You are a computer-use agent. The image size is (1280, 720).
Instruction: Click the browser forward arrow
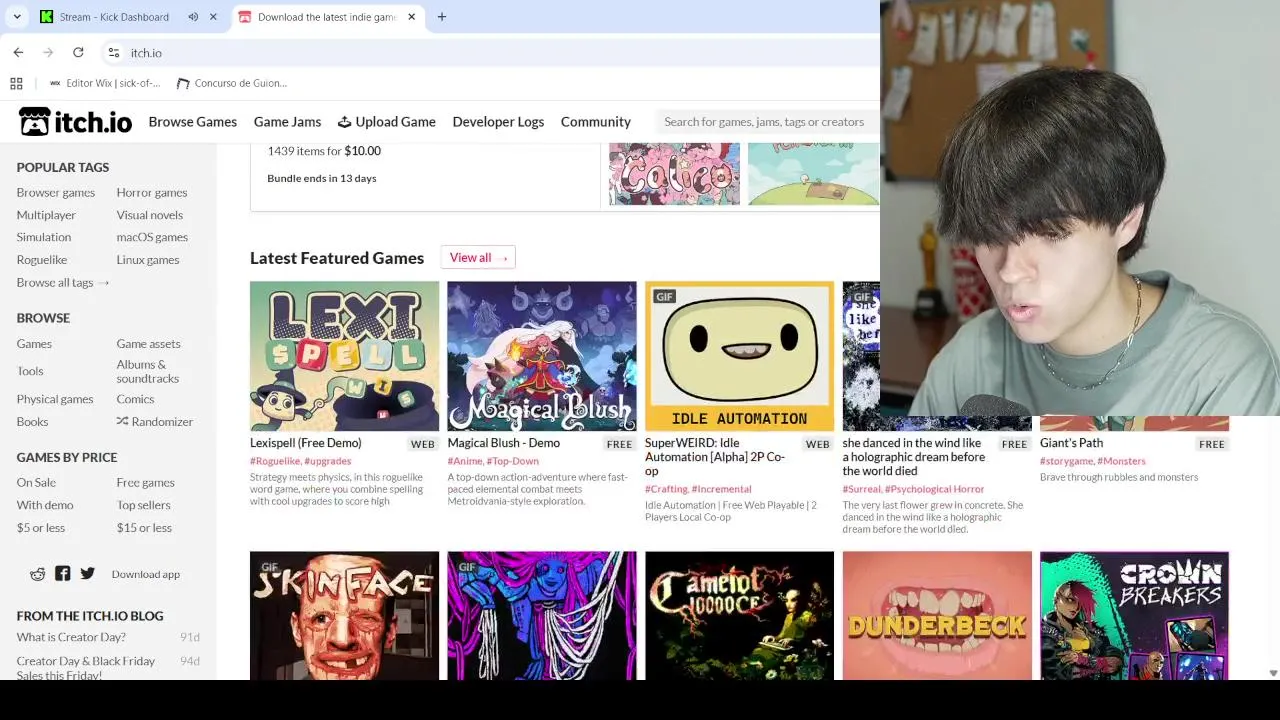(48, 52)
